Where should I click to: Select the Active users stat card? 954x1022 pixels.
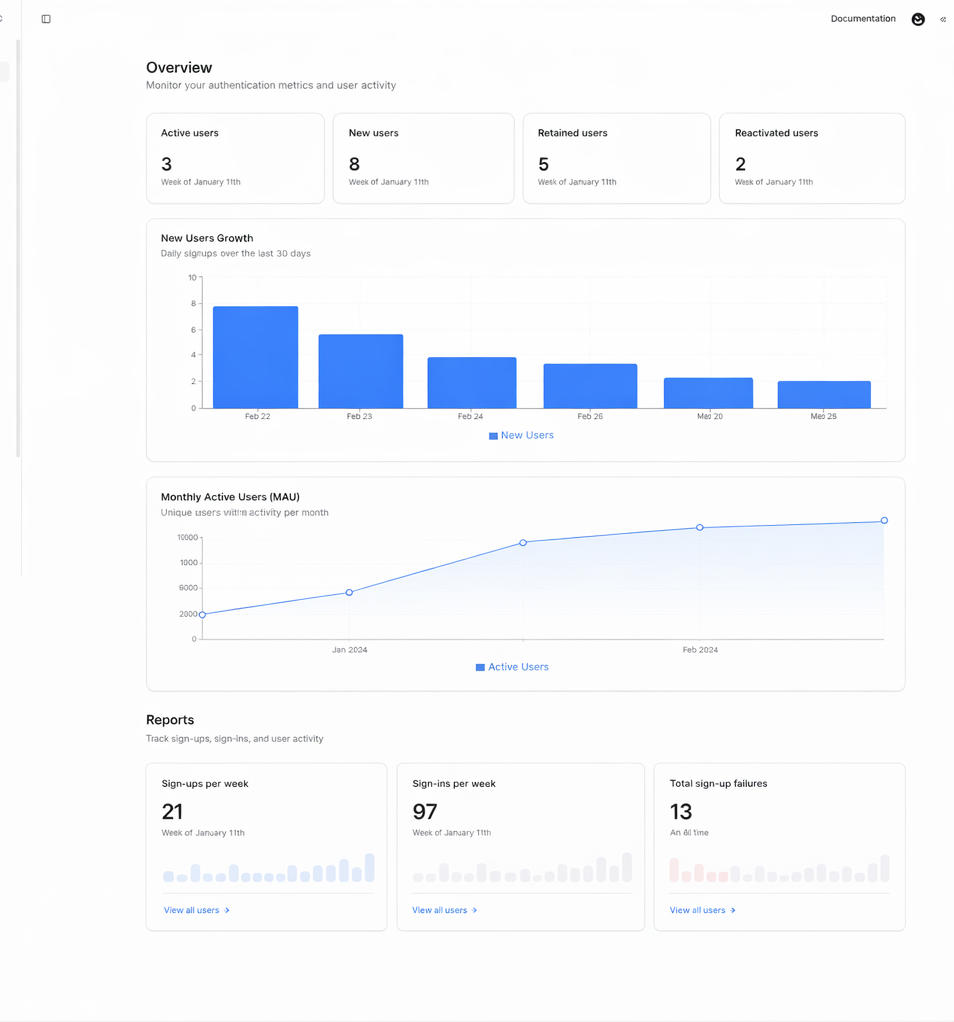pos(235,158)
